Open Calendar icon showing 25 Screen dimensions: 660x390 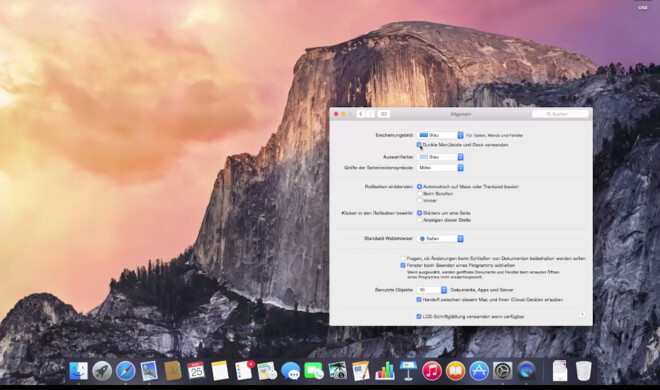196,371
